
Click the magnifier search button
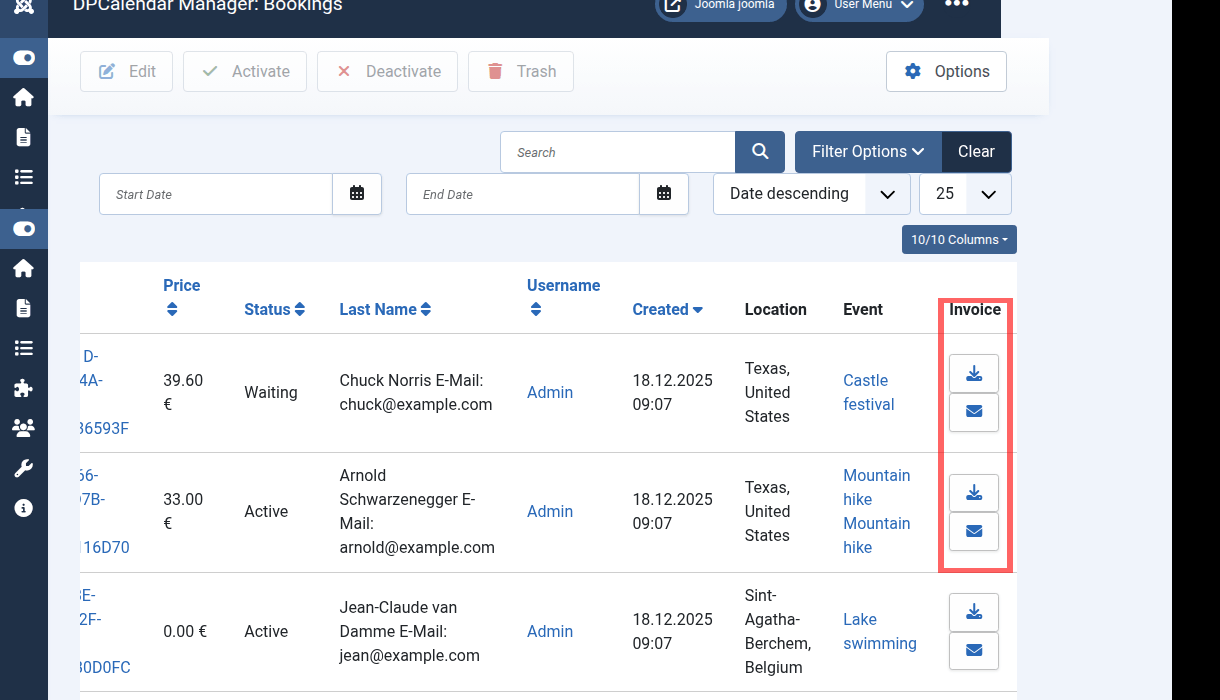(760, 152)
